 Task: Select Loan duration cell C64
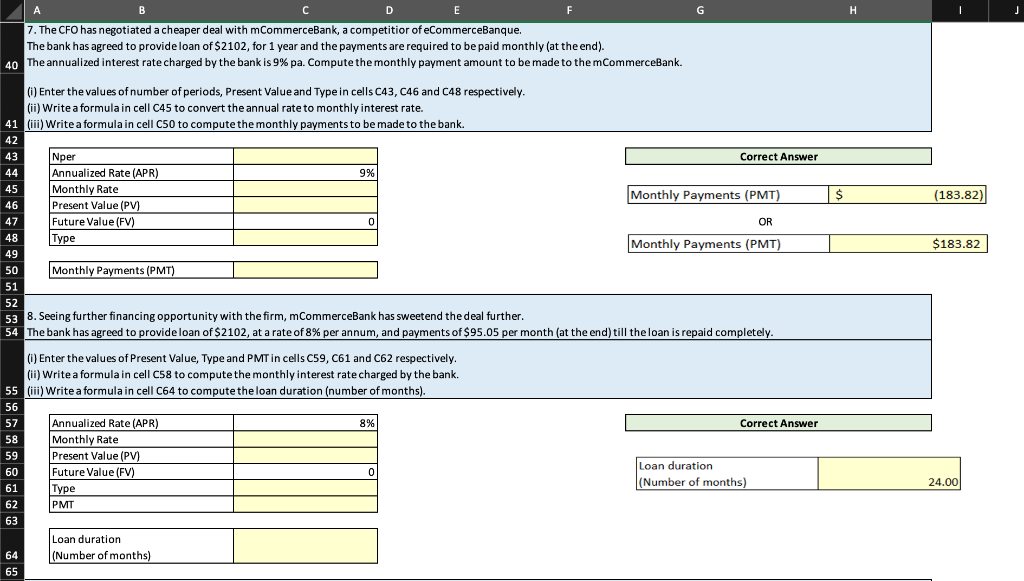pyautogui.click(x=305, y=546)
